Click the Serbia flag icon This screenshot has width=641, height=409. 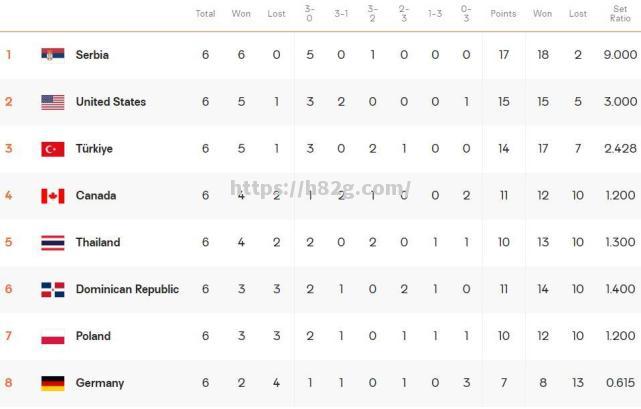click(53, 55)
